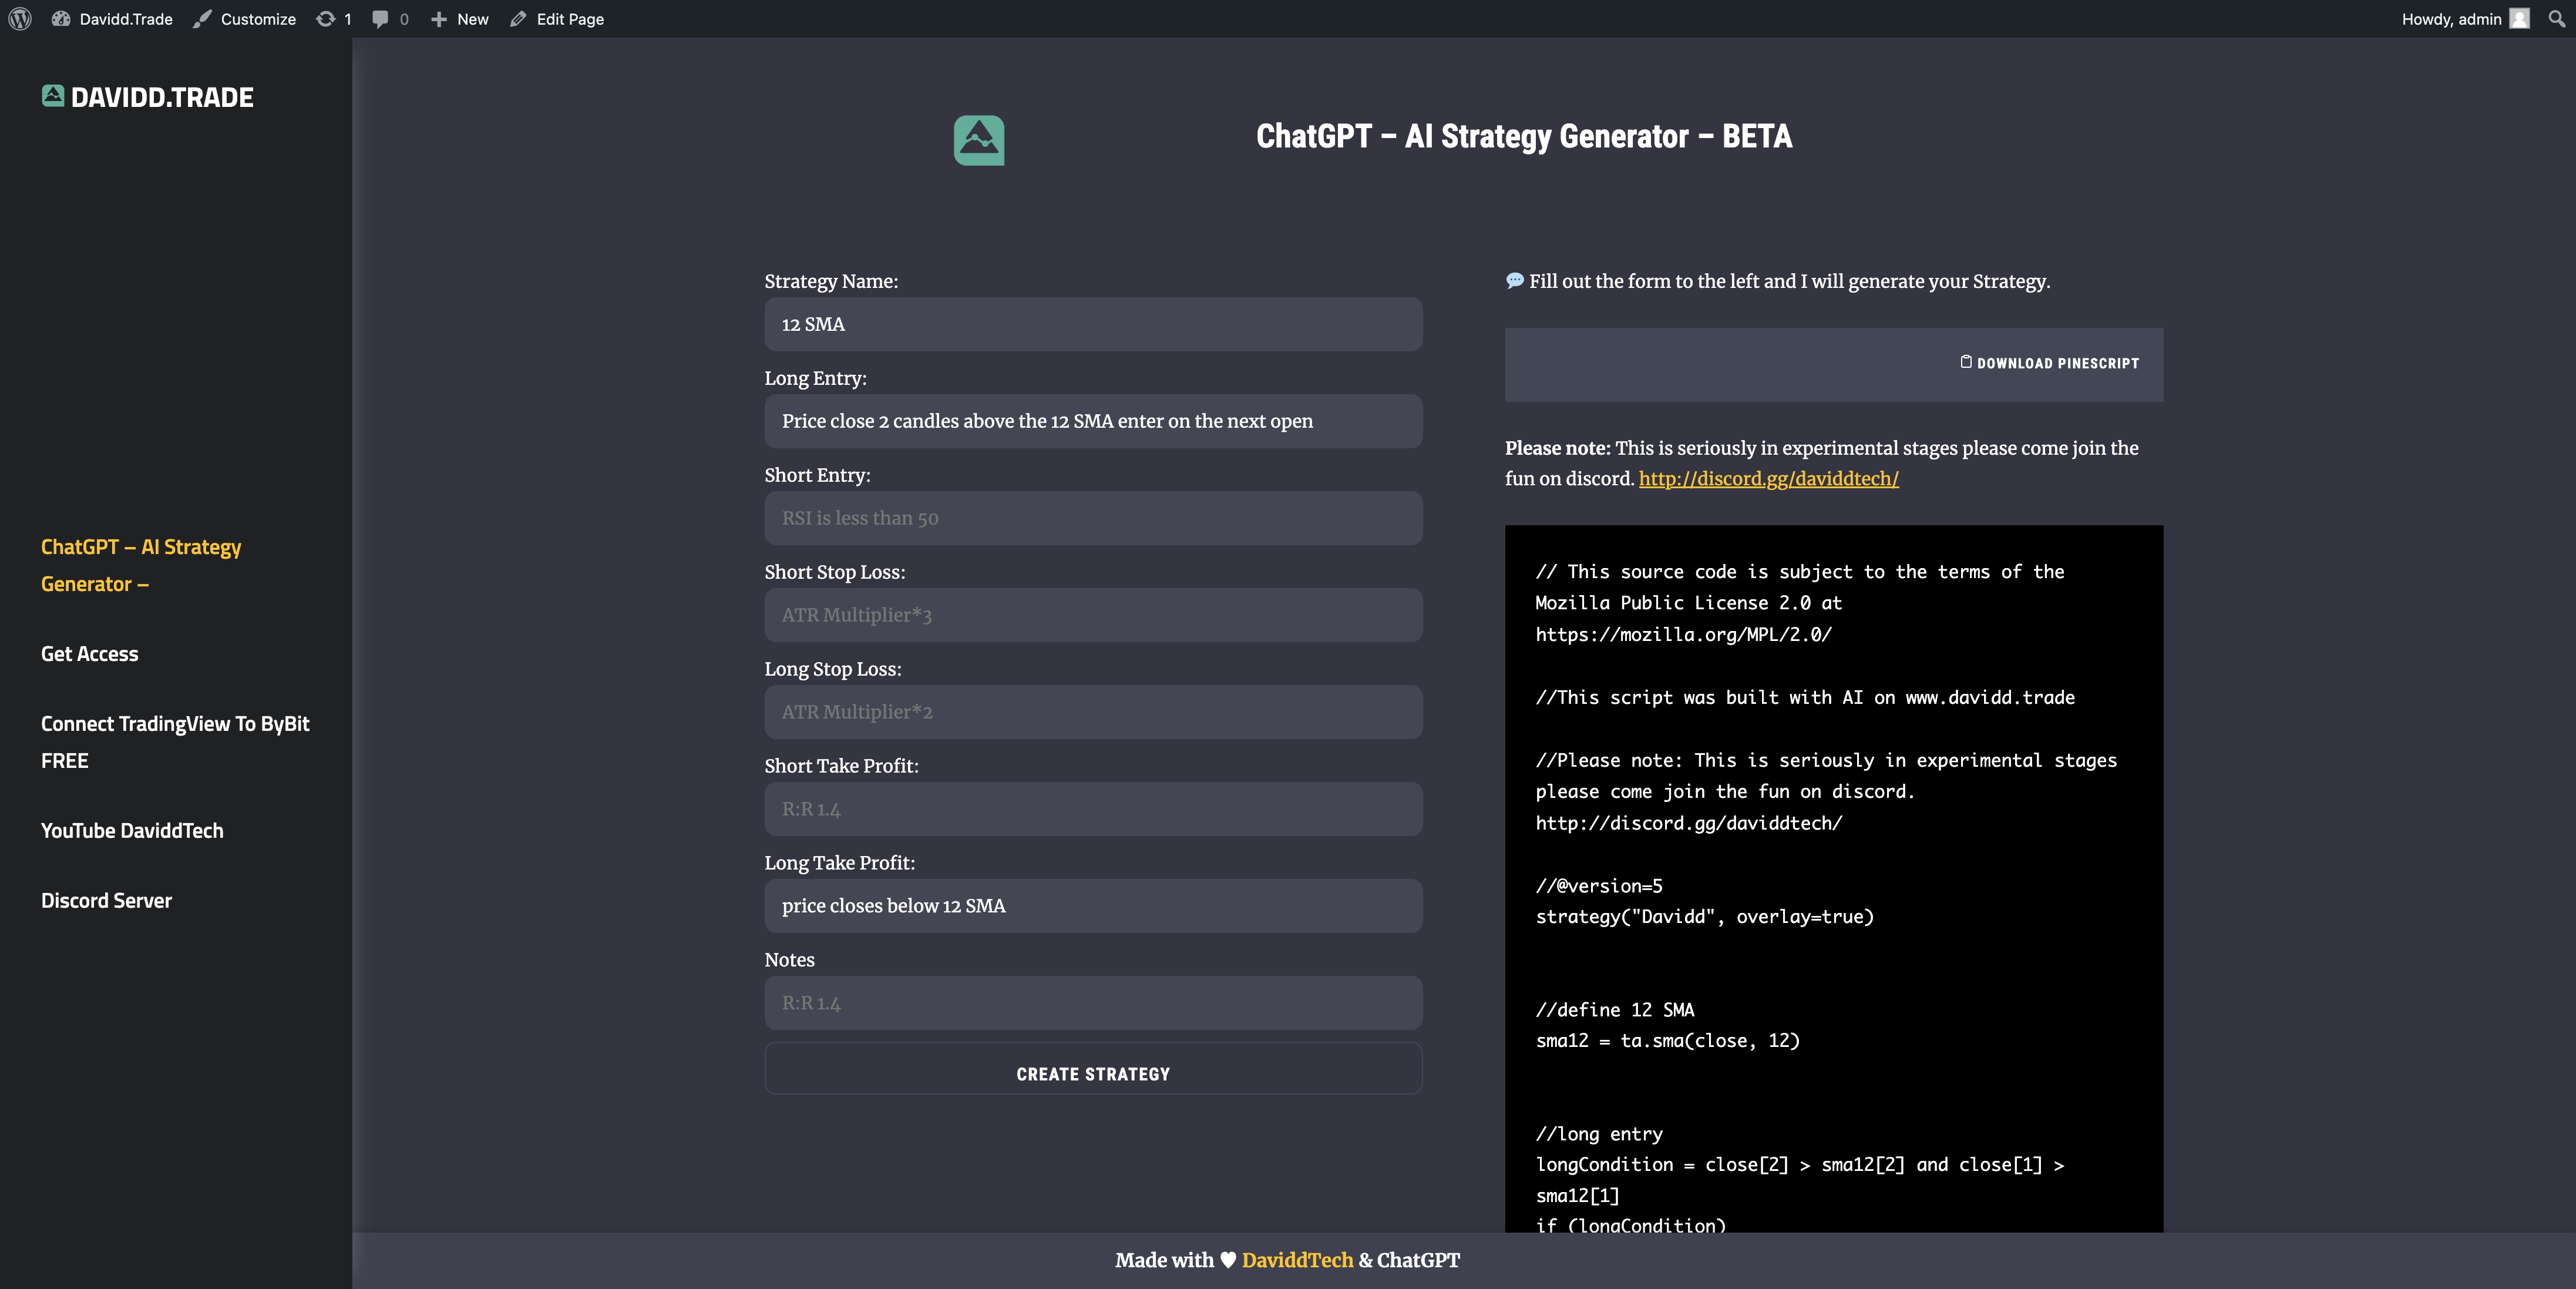Image resolution: width=2576 pixels, height=1289 pixels.
Task: Open the Get Access sidebar link
Action: point(90,654)
